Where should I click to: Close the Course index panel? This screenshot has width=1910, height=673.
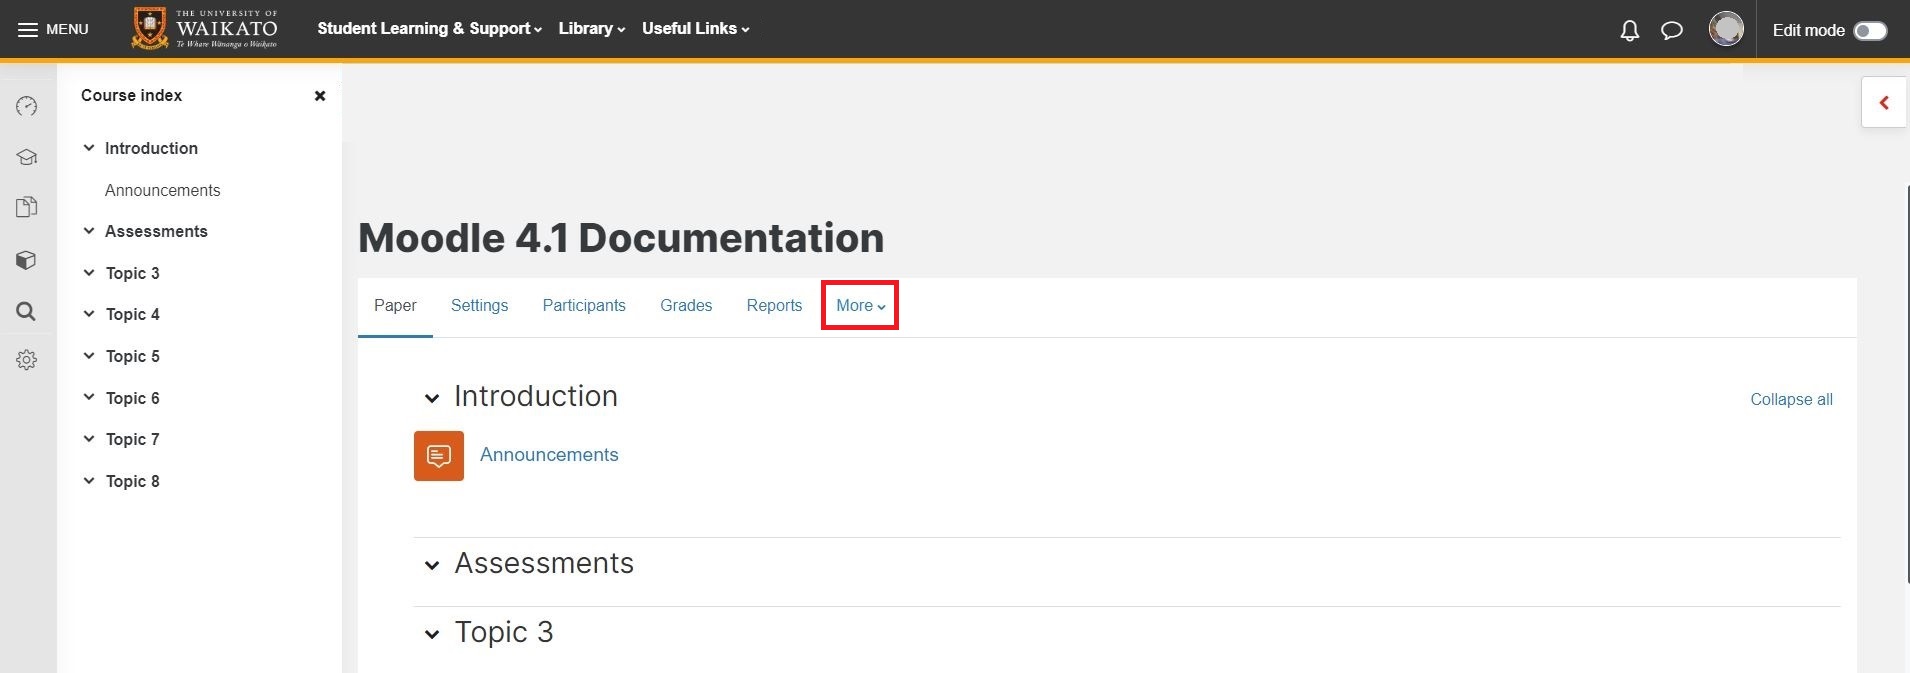pyautogui.click(x=320, y=96)
